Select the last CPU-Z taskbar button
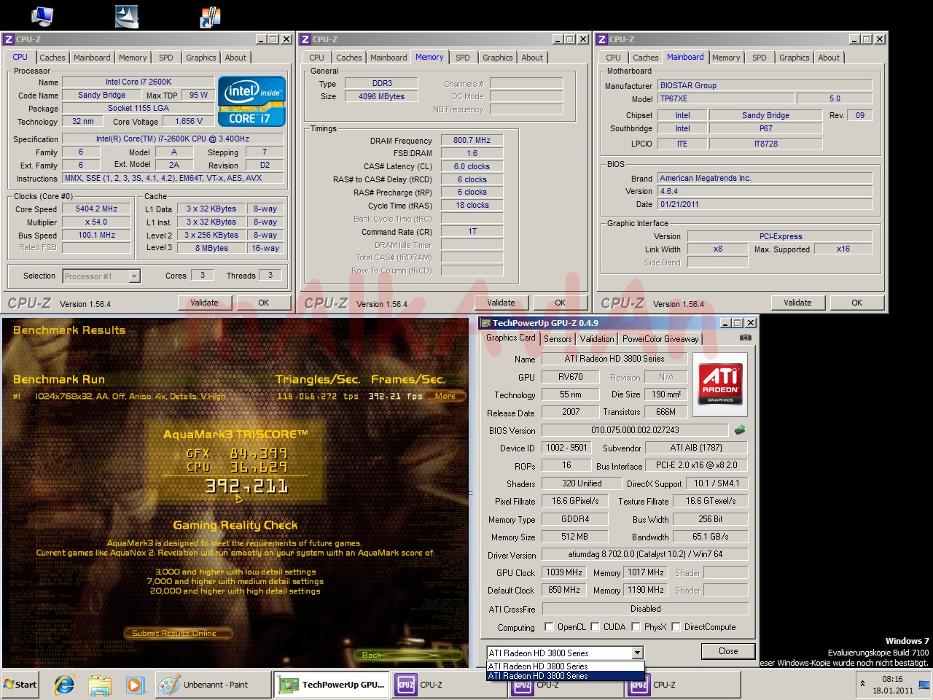The width and height of the screenshot is (933, 700). tap(682, 685)
